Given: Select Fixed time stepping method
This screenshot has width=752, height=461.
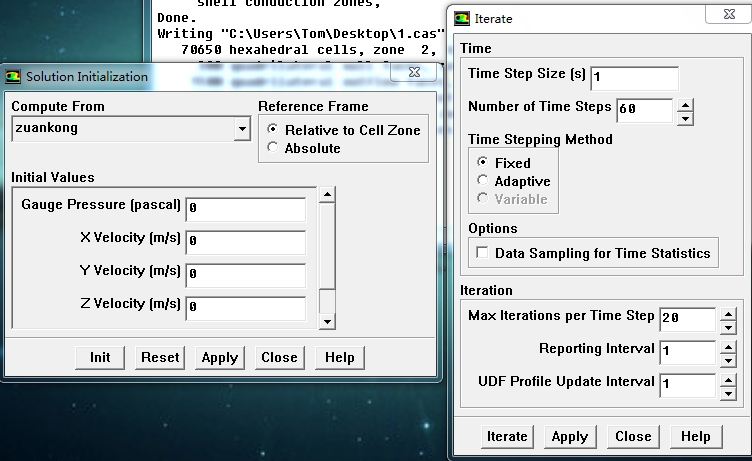Looking at the screenshot, I should [x=483, y=163].
